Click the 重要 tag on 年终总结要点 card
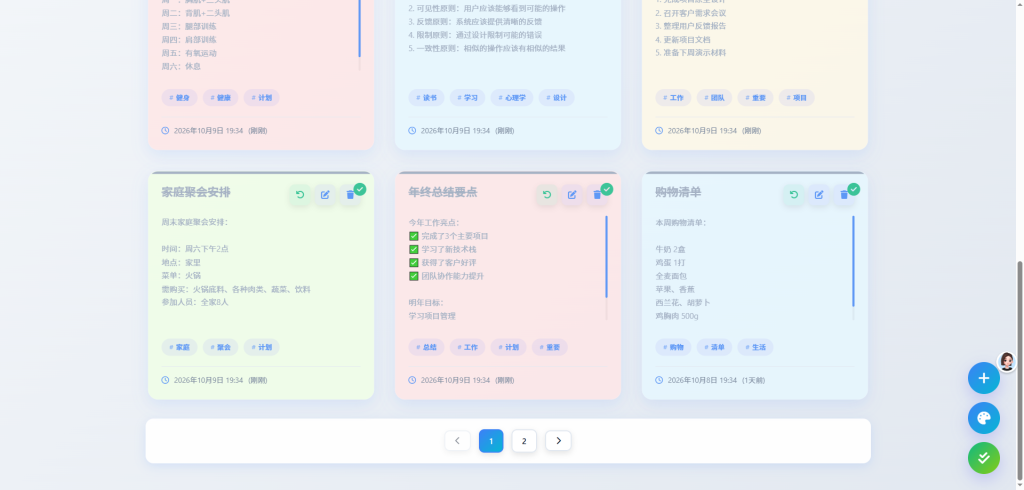 pos(550,347)
